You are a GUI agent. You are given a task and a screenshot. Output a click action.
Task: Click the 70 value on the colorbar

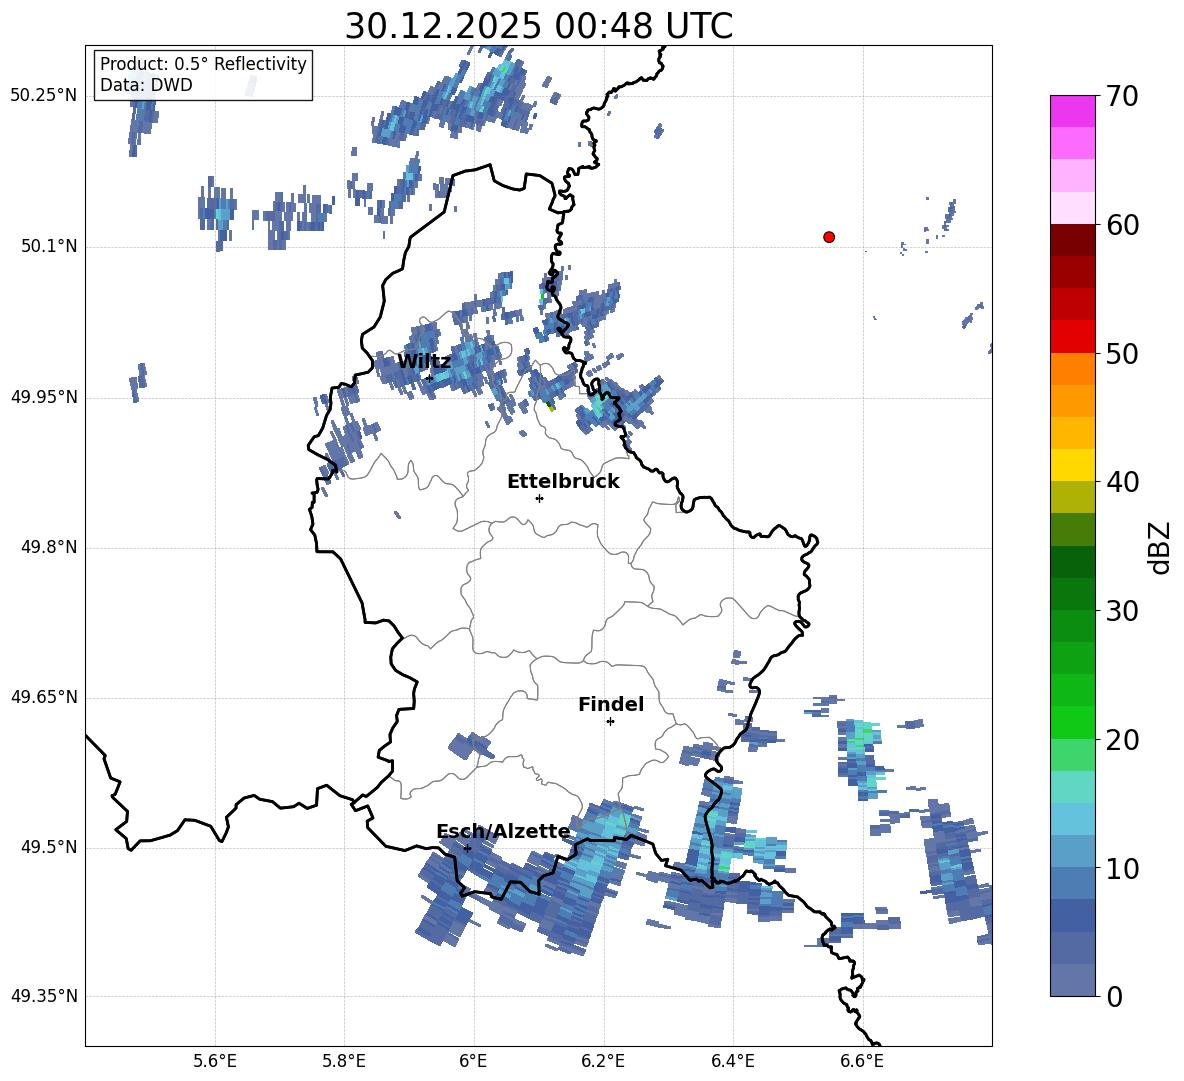1122,96
